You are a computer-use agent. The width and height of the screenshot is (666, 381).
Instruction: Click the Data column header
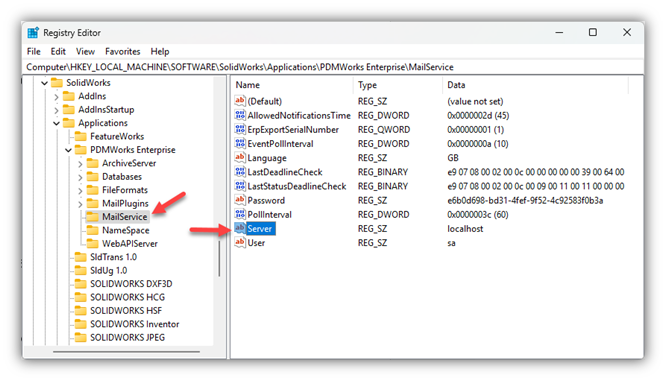535,85
